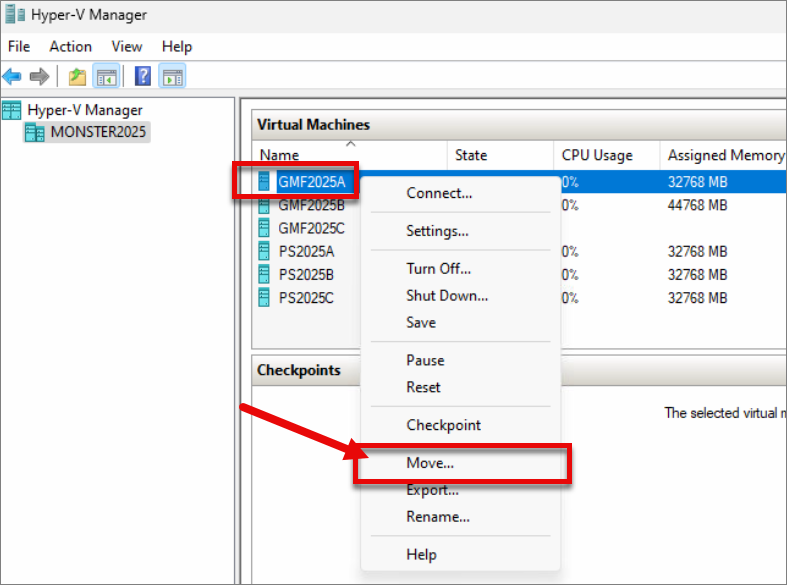Select Turn Off... in context menu
Screen dimensions: 787x585
click(460, 269)
